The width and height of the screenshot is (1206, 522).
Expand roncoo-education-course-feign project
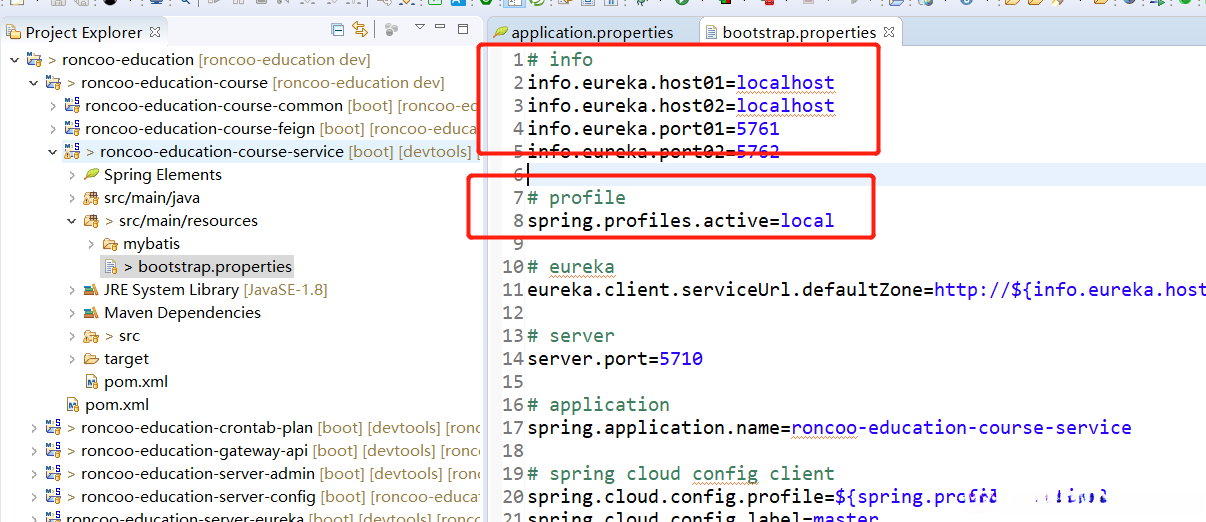[52, 129]
